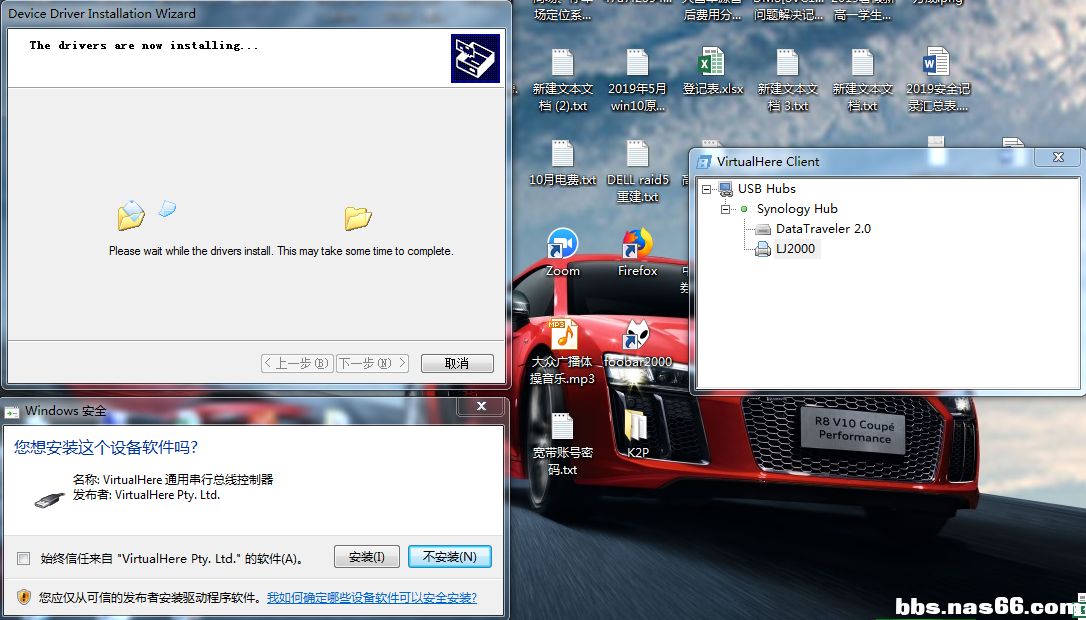Viewport: 1086px width, 620px height.
Task: Select LJ2000 printer device
Action: [796, 249]
